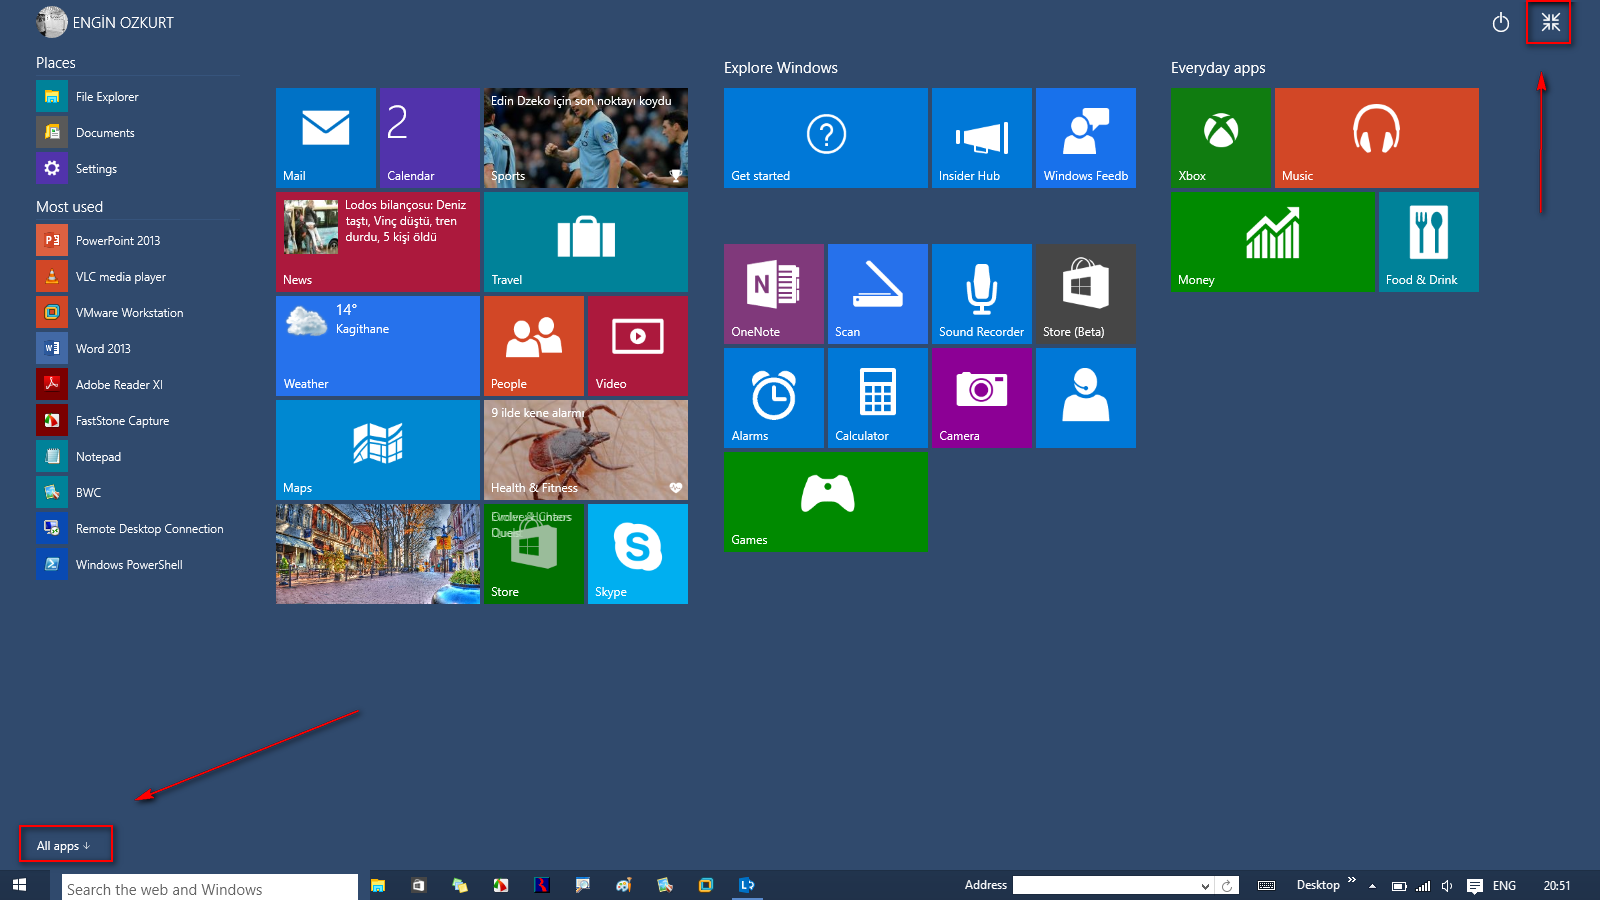Launch VMware Workstation
The image size is (1600, 900).
(138, 313)
